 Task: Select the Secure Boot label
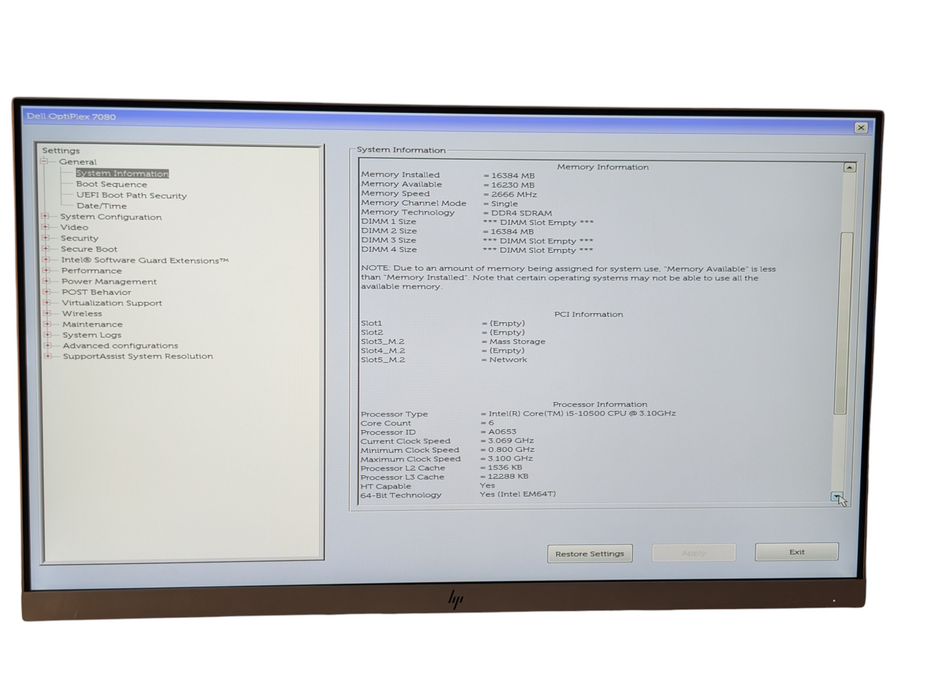click(x=89, y=249)
